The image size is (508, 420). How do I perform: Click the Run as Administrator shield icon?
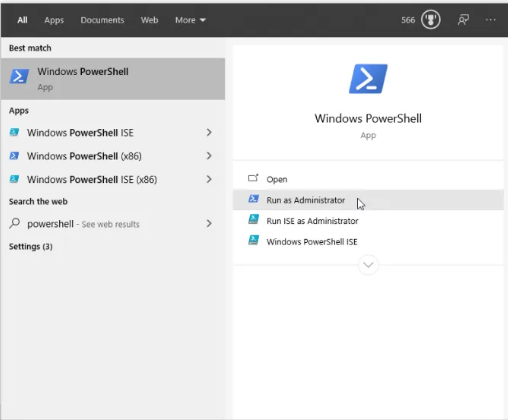tap(253, 199)
